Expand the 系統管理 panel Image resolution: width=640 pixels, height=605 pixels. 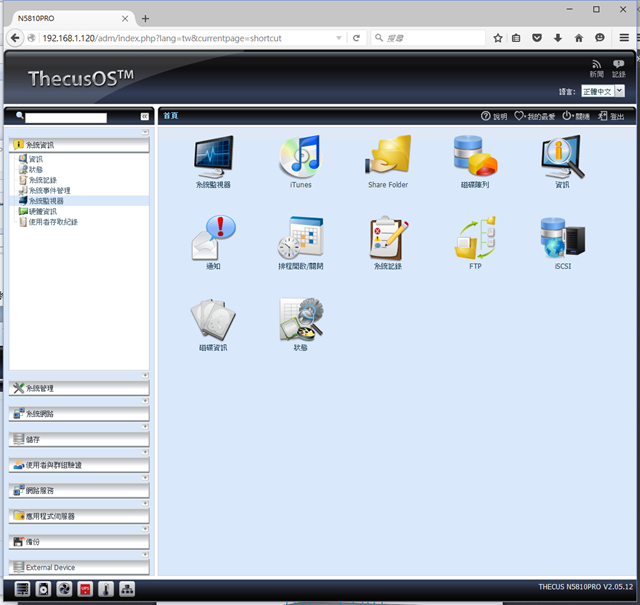click(79, 388)
